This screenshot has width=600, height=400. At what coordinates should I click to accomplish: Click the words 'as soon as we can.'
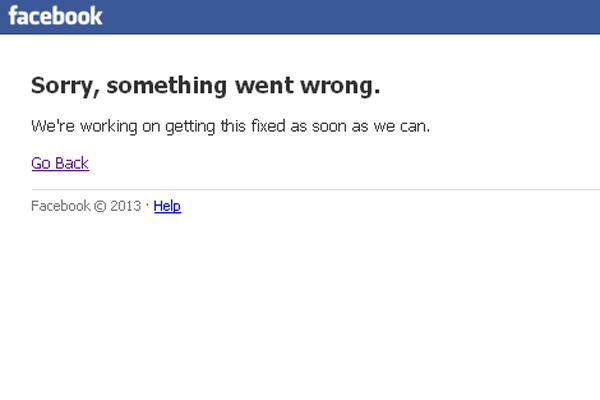coord(360,127)
